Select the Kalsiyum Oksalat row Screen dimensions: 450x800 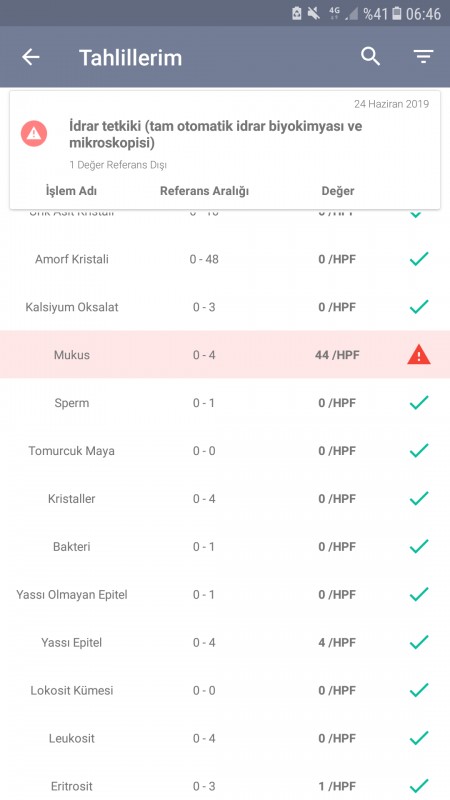pos(225,307)
